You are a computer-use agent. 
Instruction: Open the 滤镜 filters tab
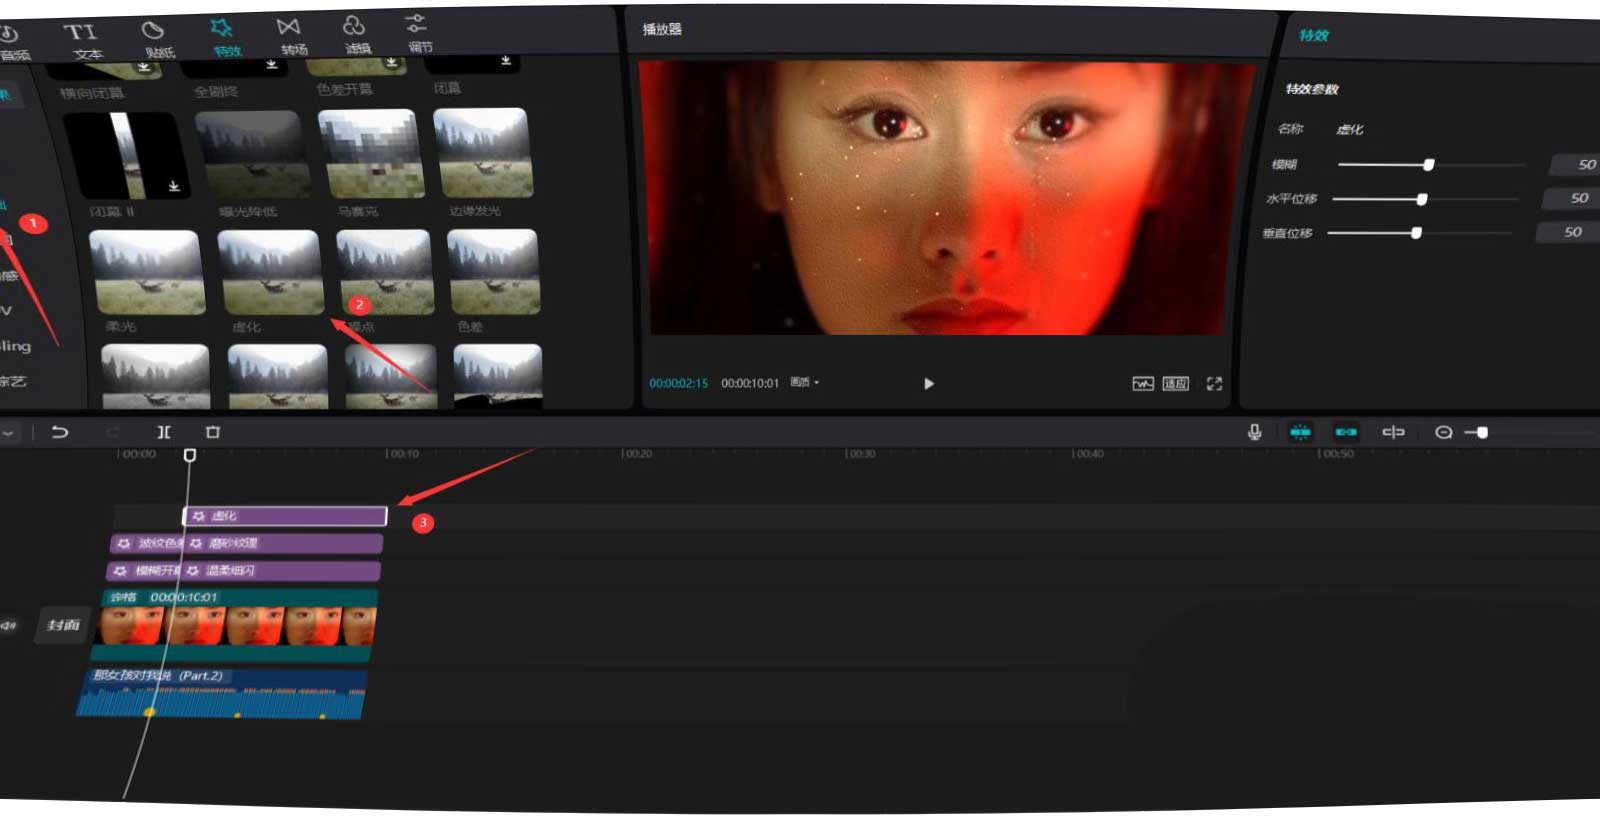tap(355, 35)
